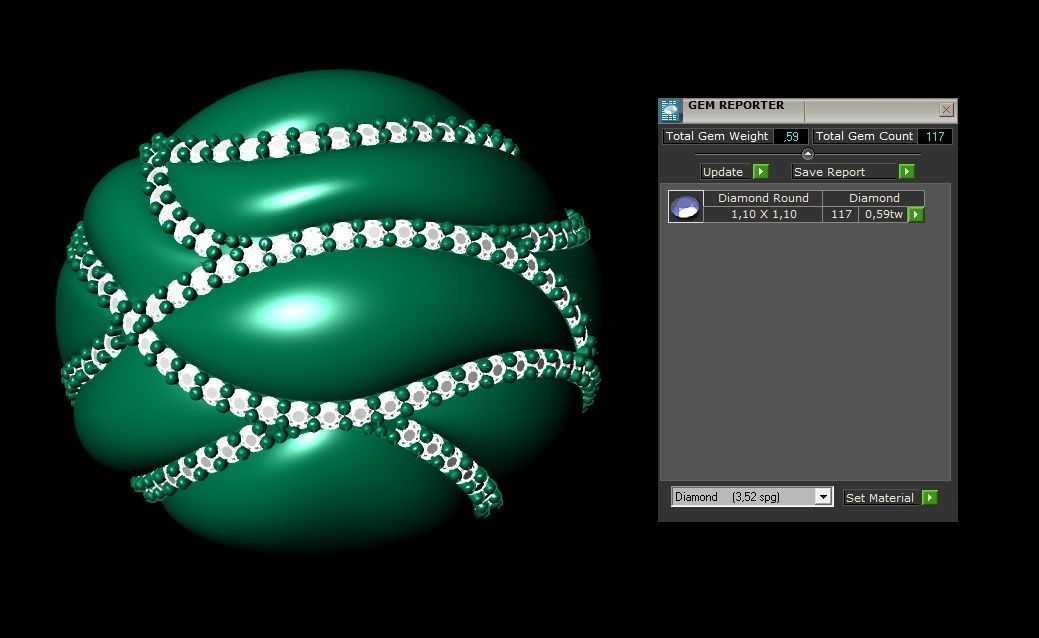Click the Total Gem Count value 117
1039x638 pixels.
(935, 136)
